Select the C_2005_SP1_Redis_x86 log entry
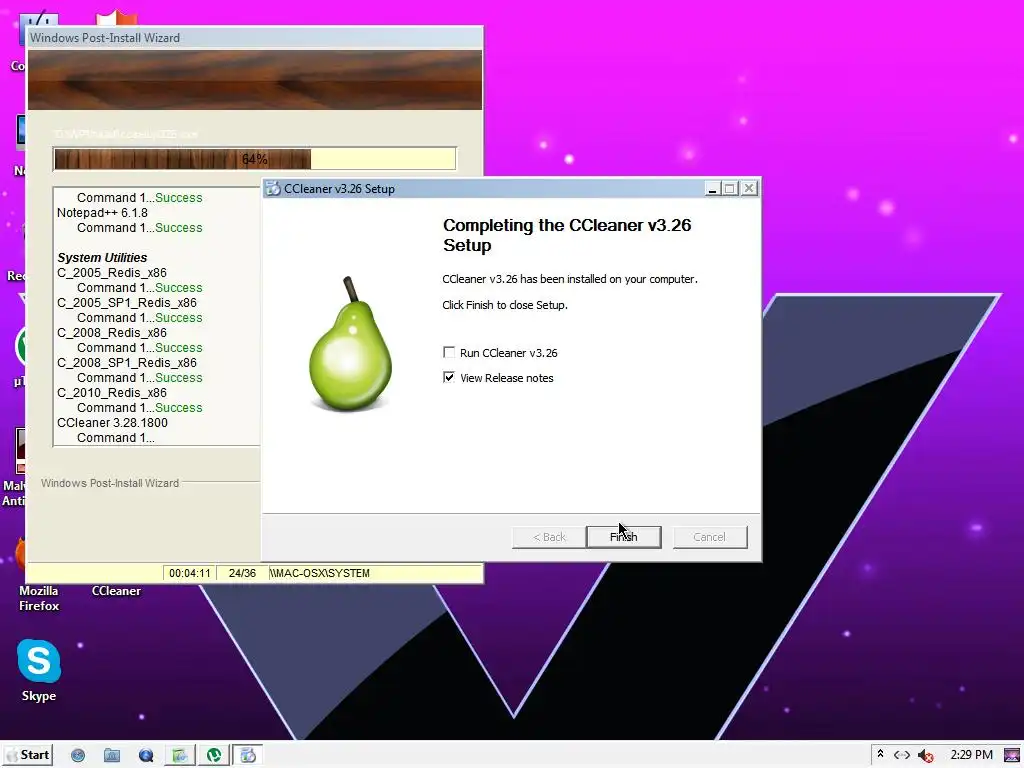1024x768 pixels. pos(127,302)
